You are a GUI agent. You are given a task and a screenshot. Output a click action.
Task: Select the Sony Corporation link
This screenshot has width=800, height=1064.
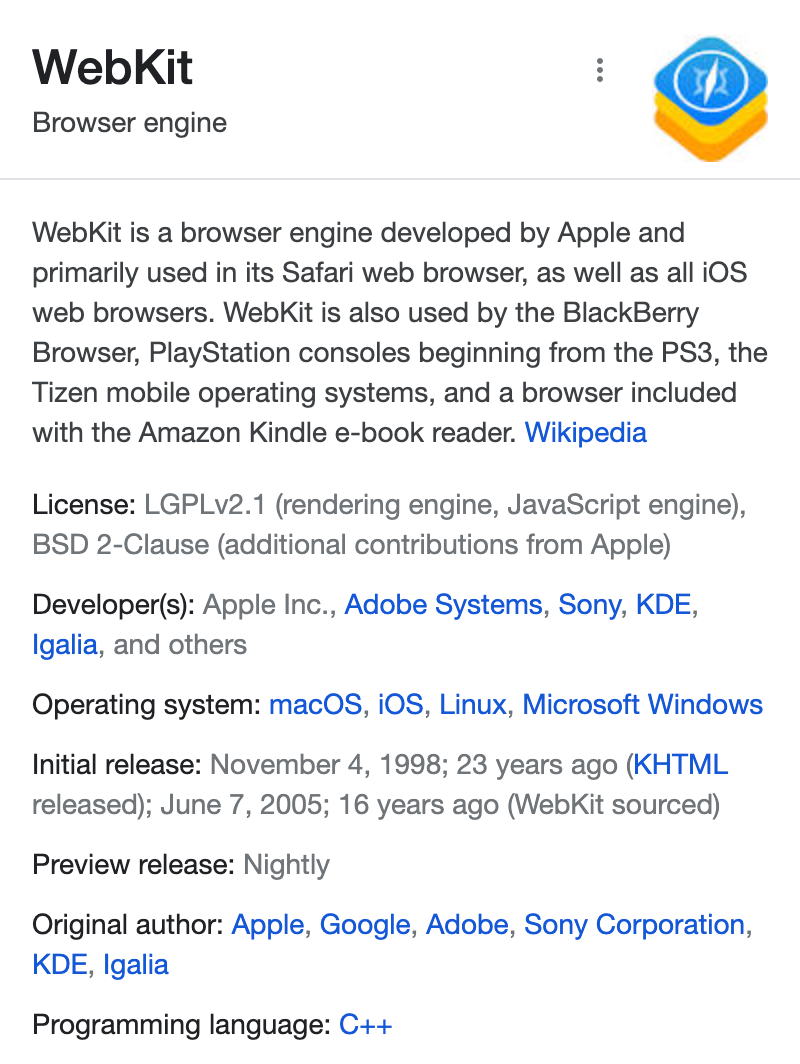click(634, 925)
